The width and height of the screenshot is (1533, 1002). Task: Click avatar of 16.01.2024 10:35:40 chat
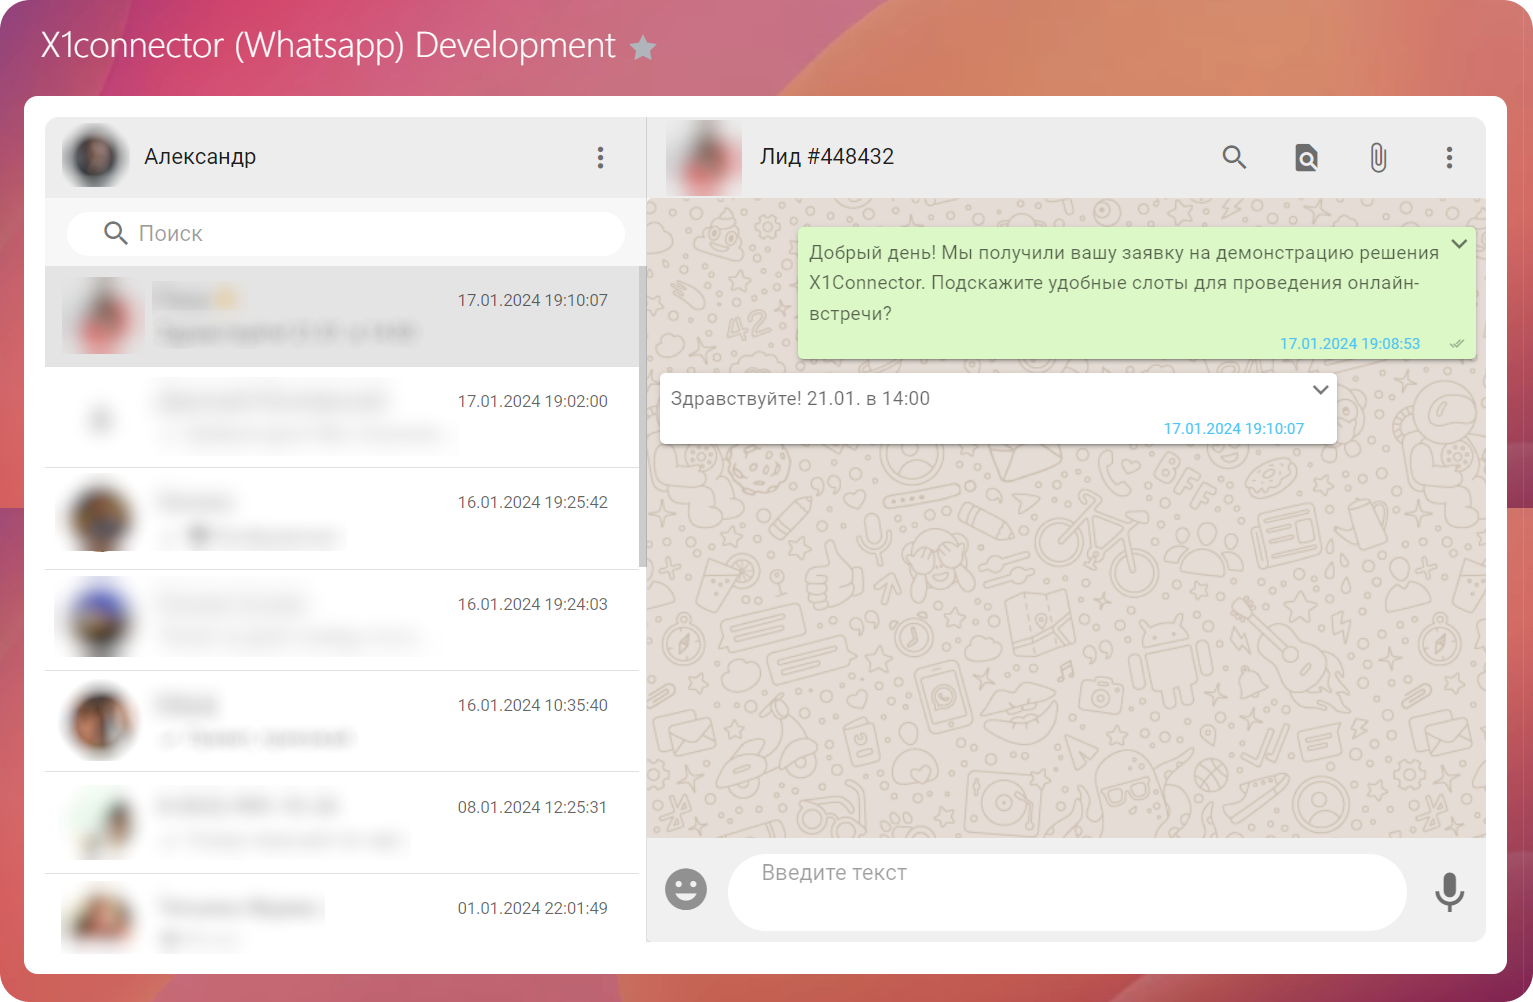coord(99,721)
